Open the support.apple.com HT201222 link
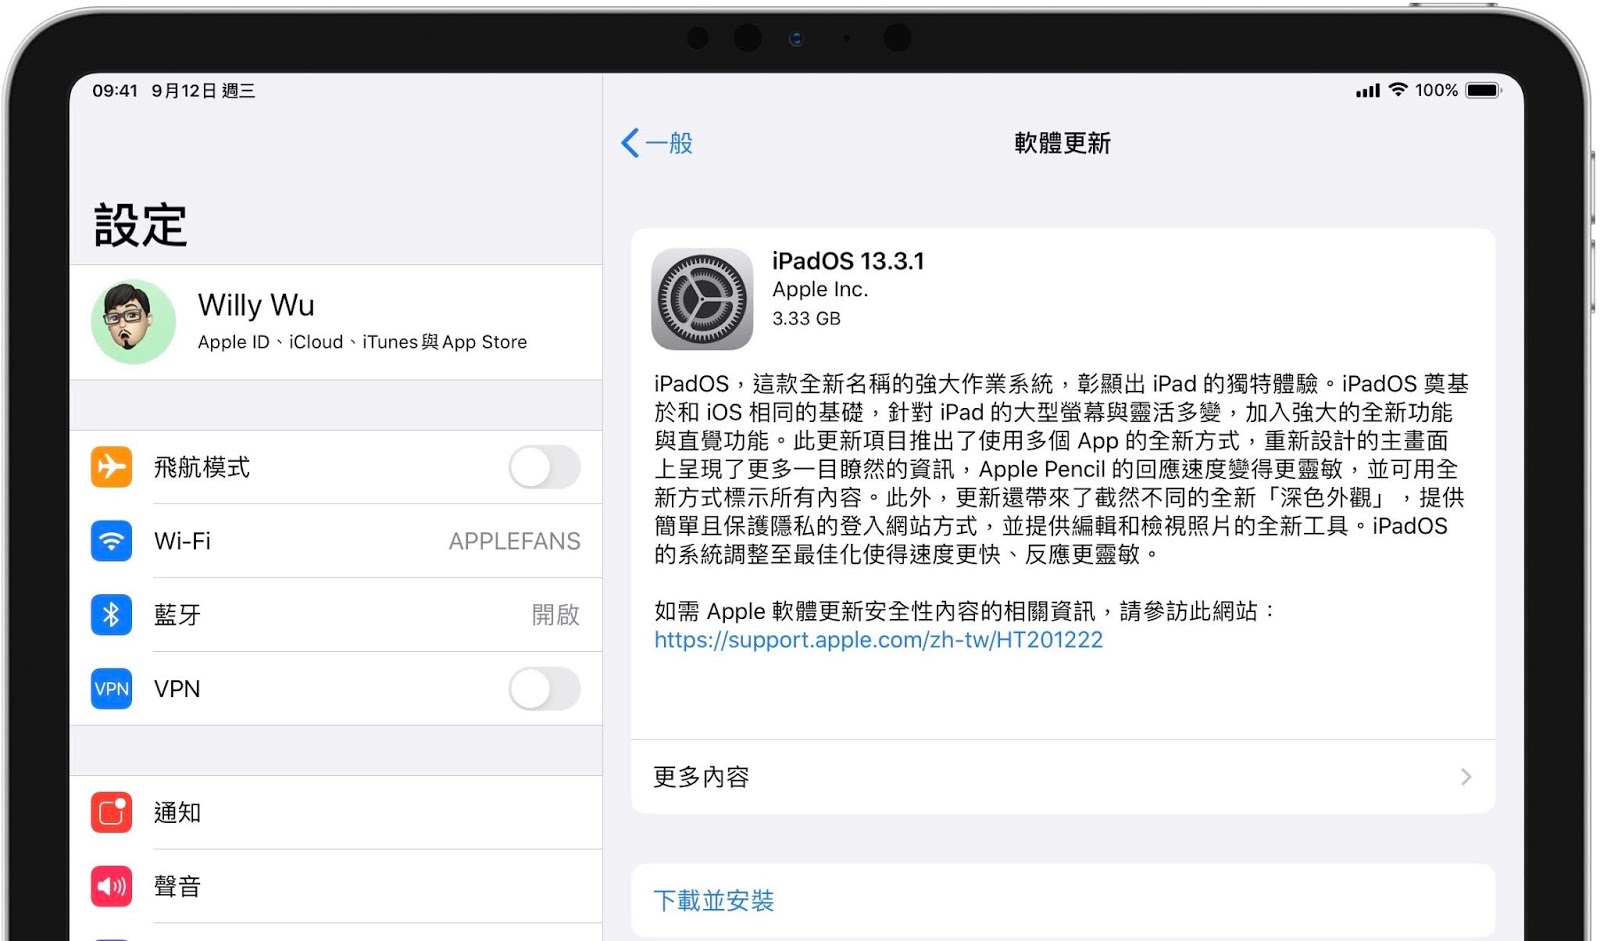The height and width of the screenshot is (941, 1600). pyautogui.click(x=878, y=640)
